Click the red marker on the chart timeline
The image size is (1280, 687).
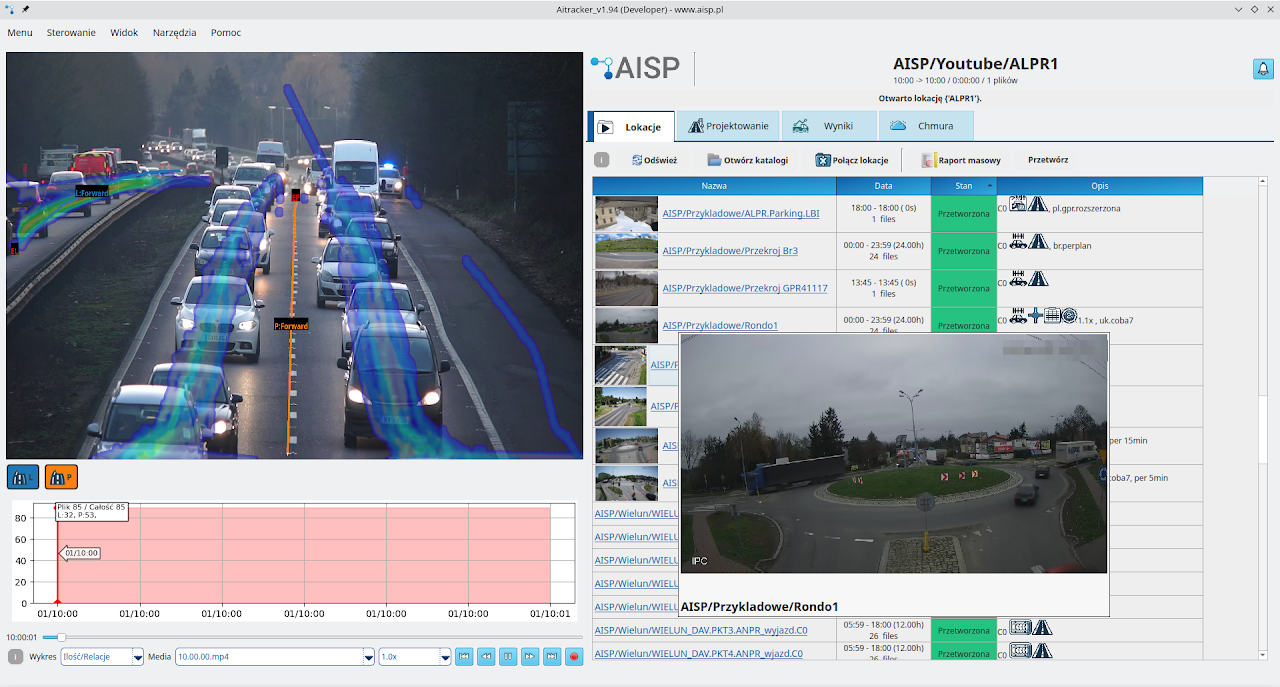click(x=57, y=602)
